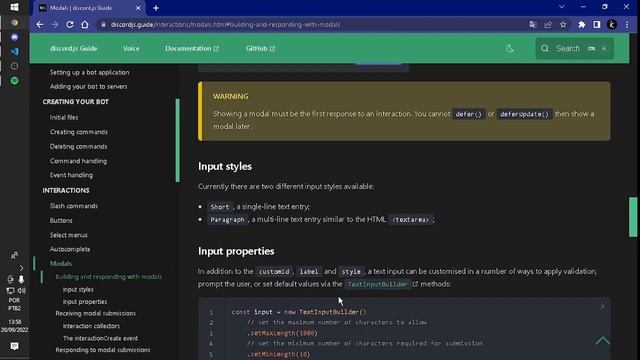
Task: Open the Buttons sidebar link
Action: [61, 220]
